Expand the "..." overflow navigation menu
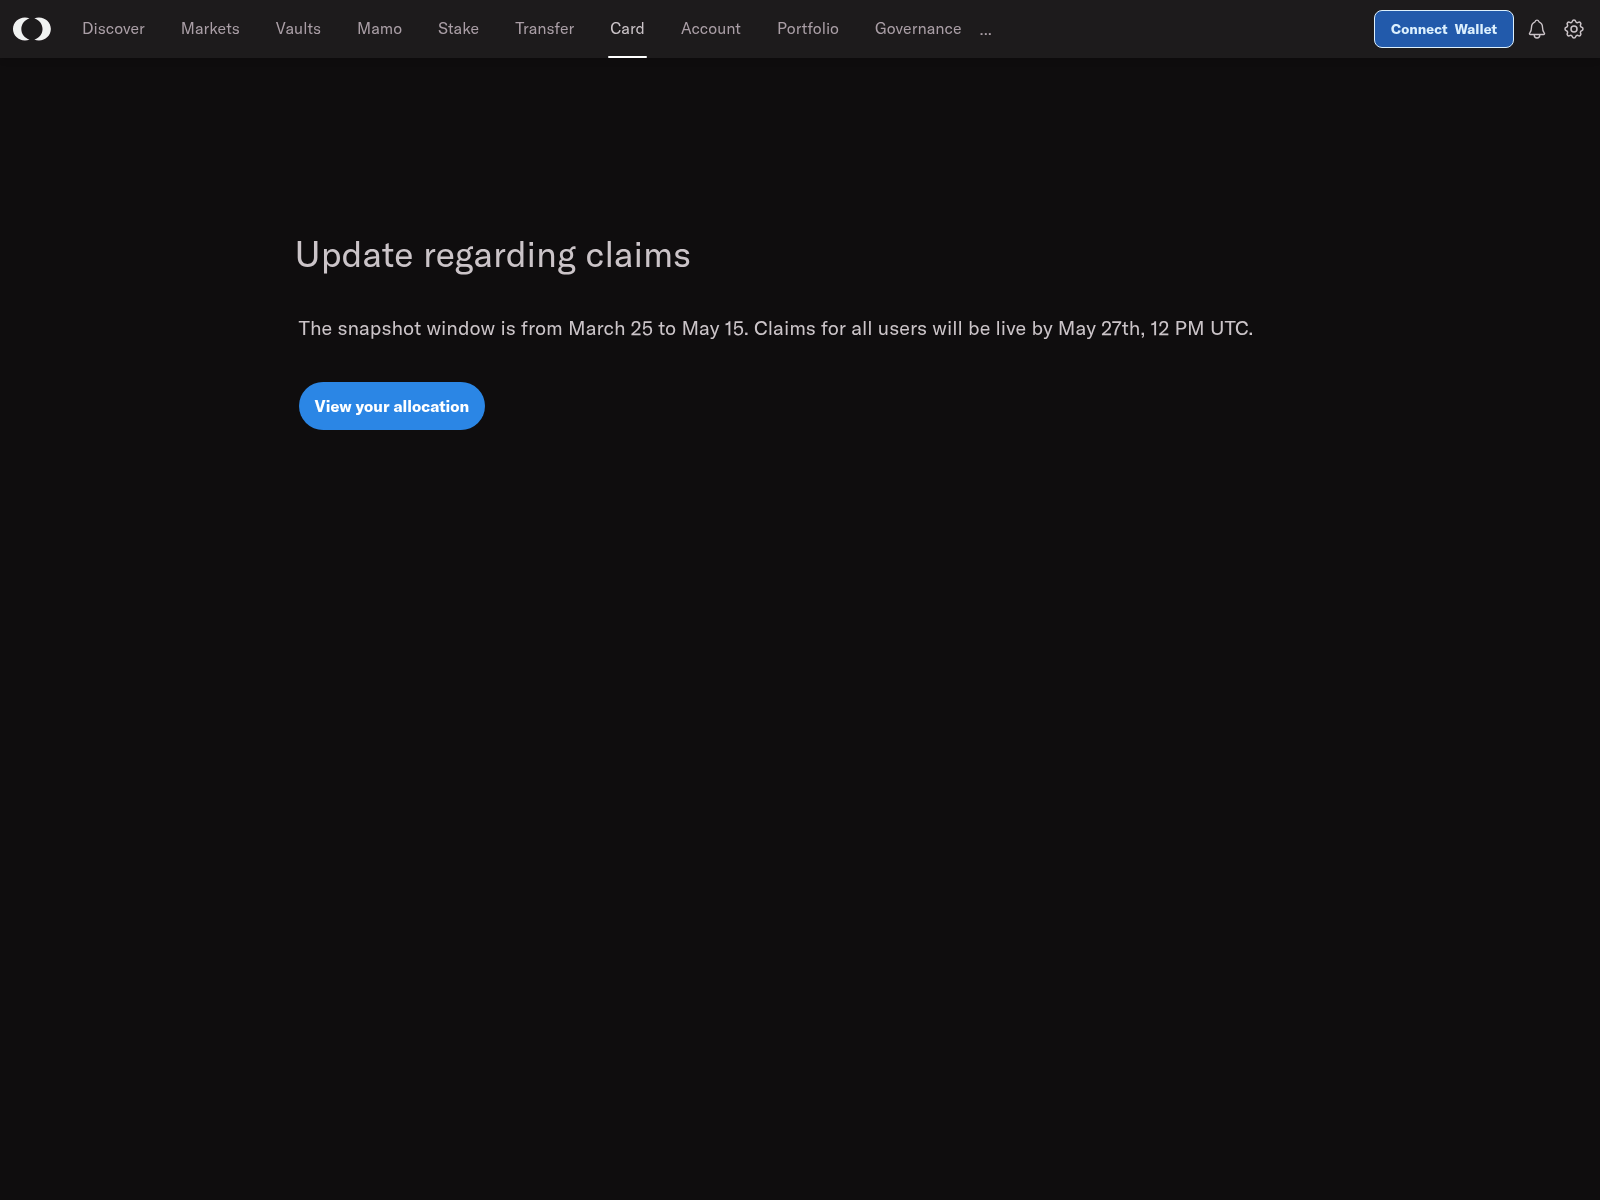Viewport: 1600px width, 1200px height. [985, 30]
